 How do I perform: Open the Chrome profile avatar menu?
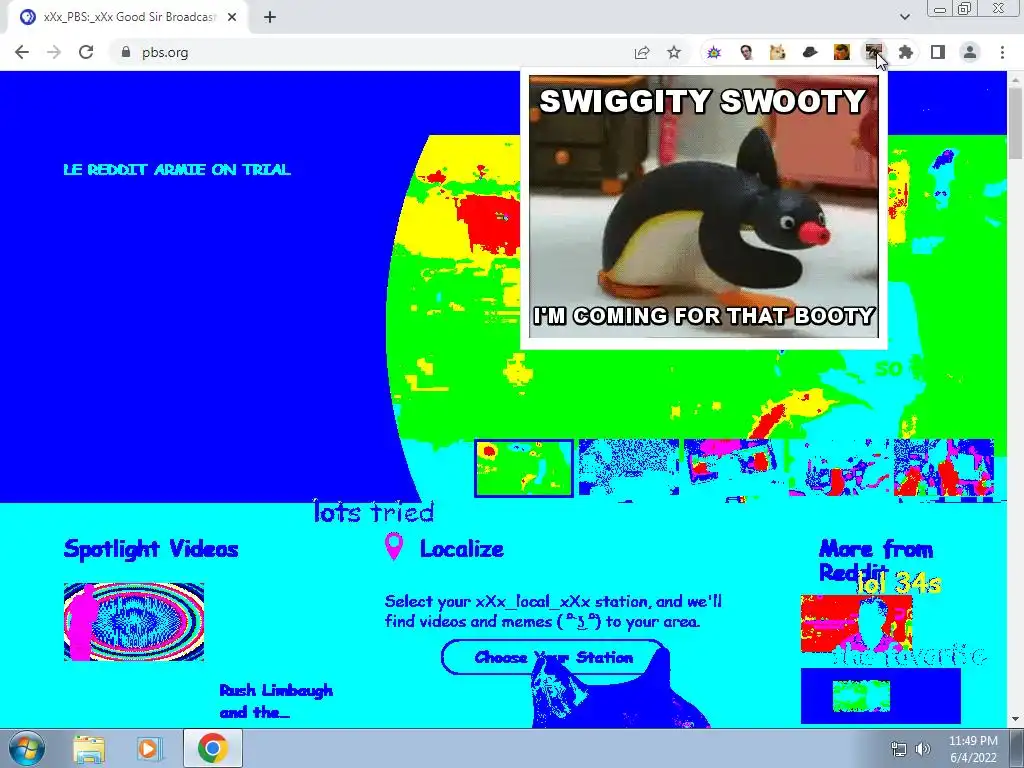970,52
